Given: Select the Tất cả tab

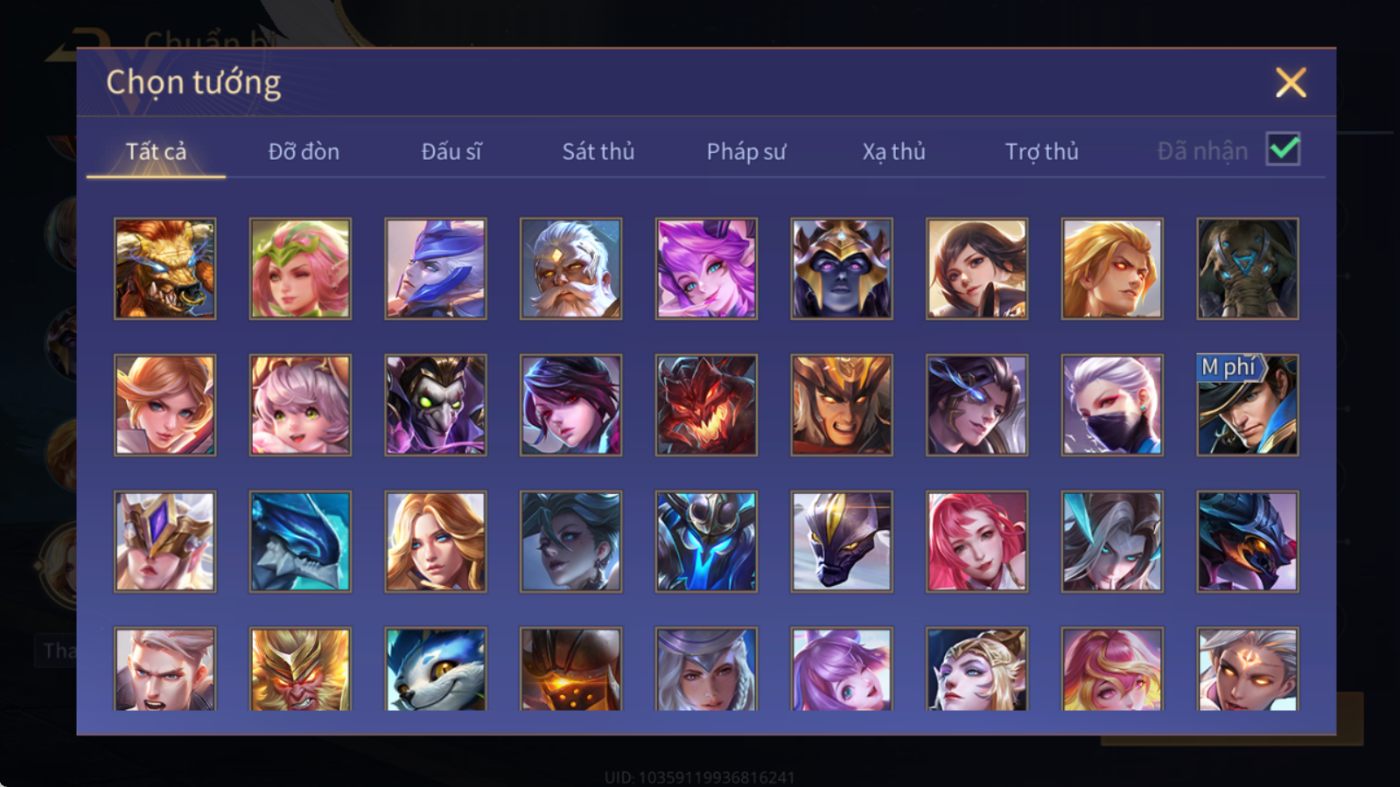Looking at the screenshot, I should (156, 152).
